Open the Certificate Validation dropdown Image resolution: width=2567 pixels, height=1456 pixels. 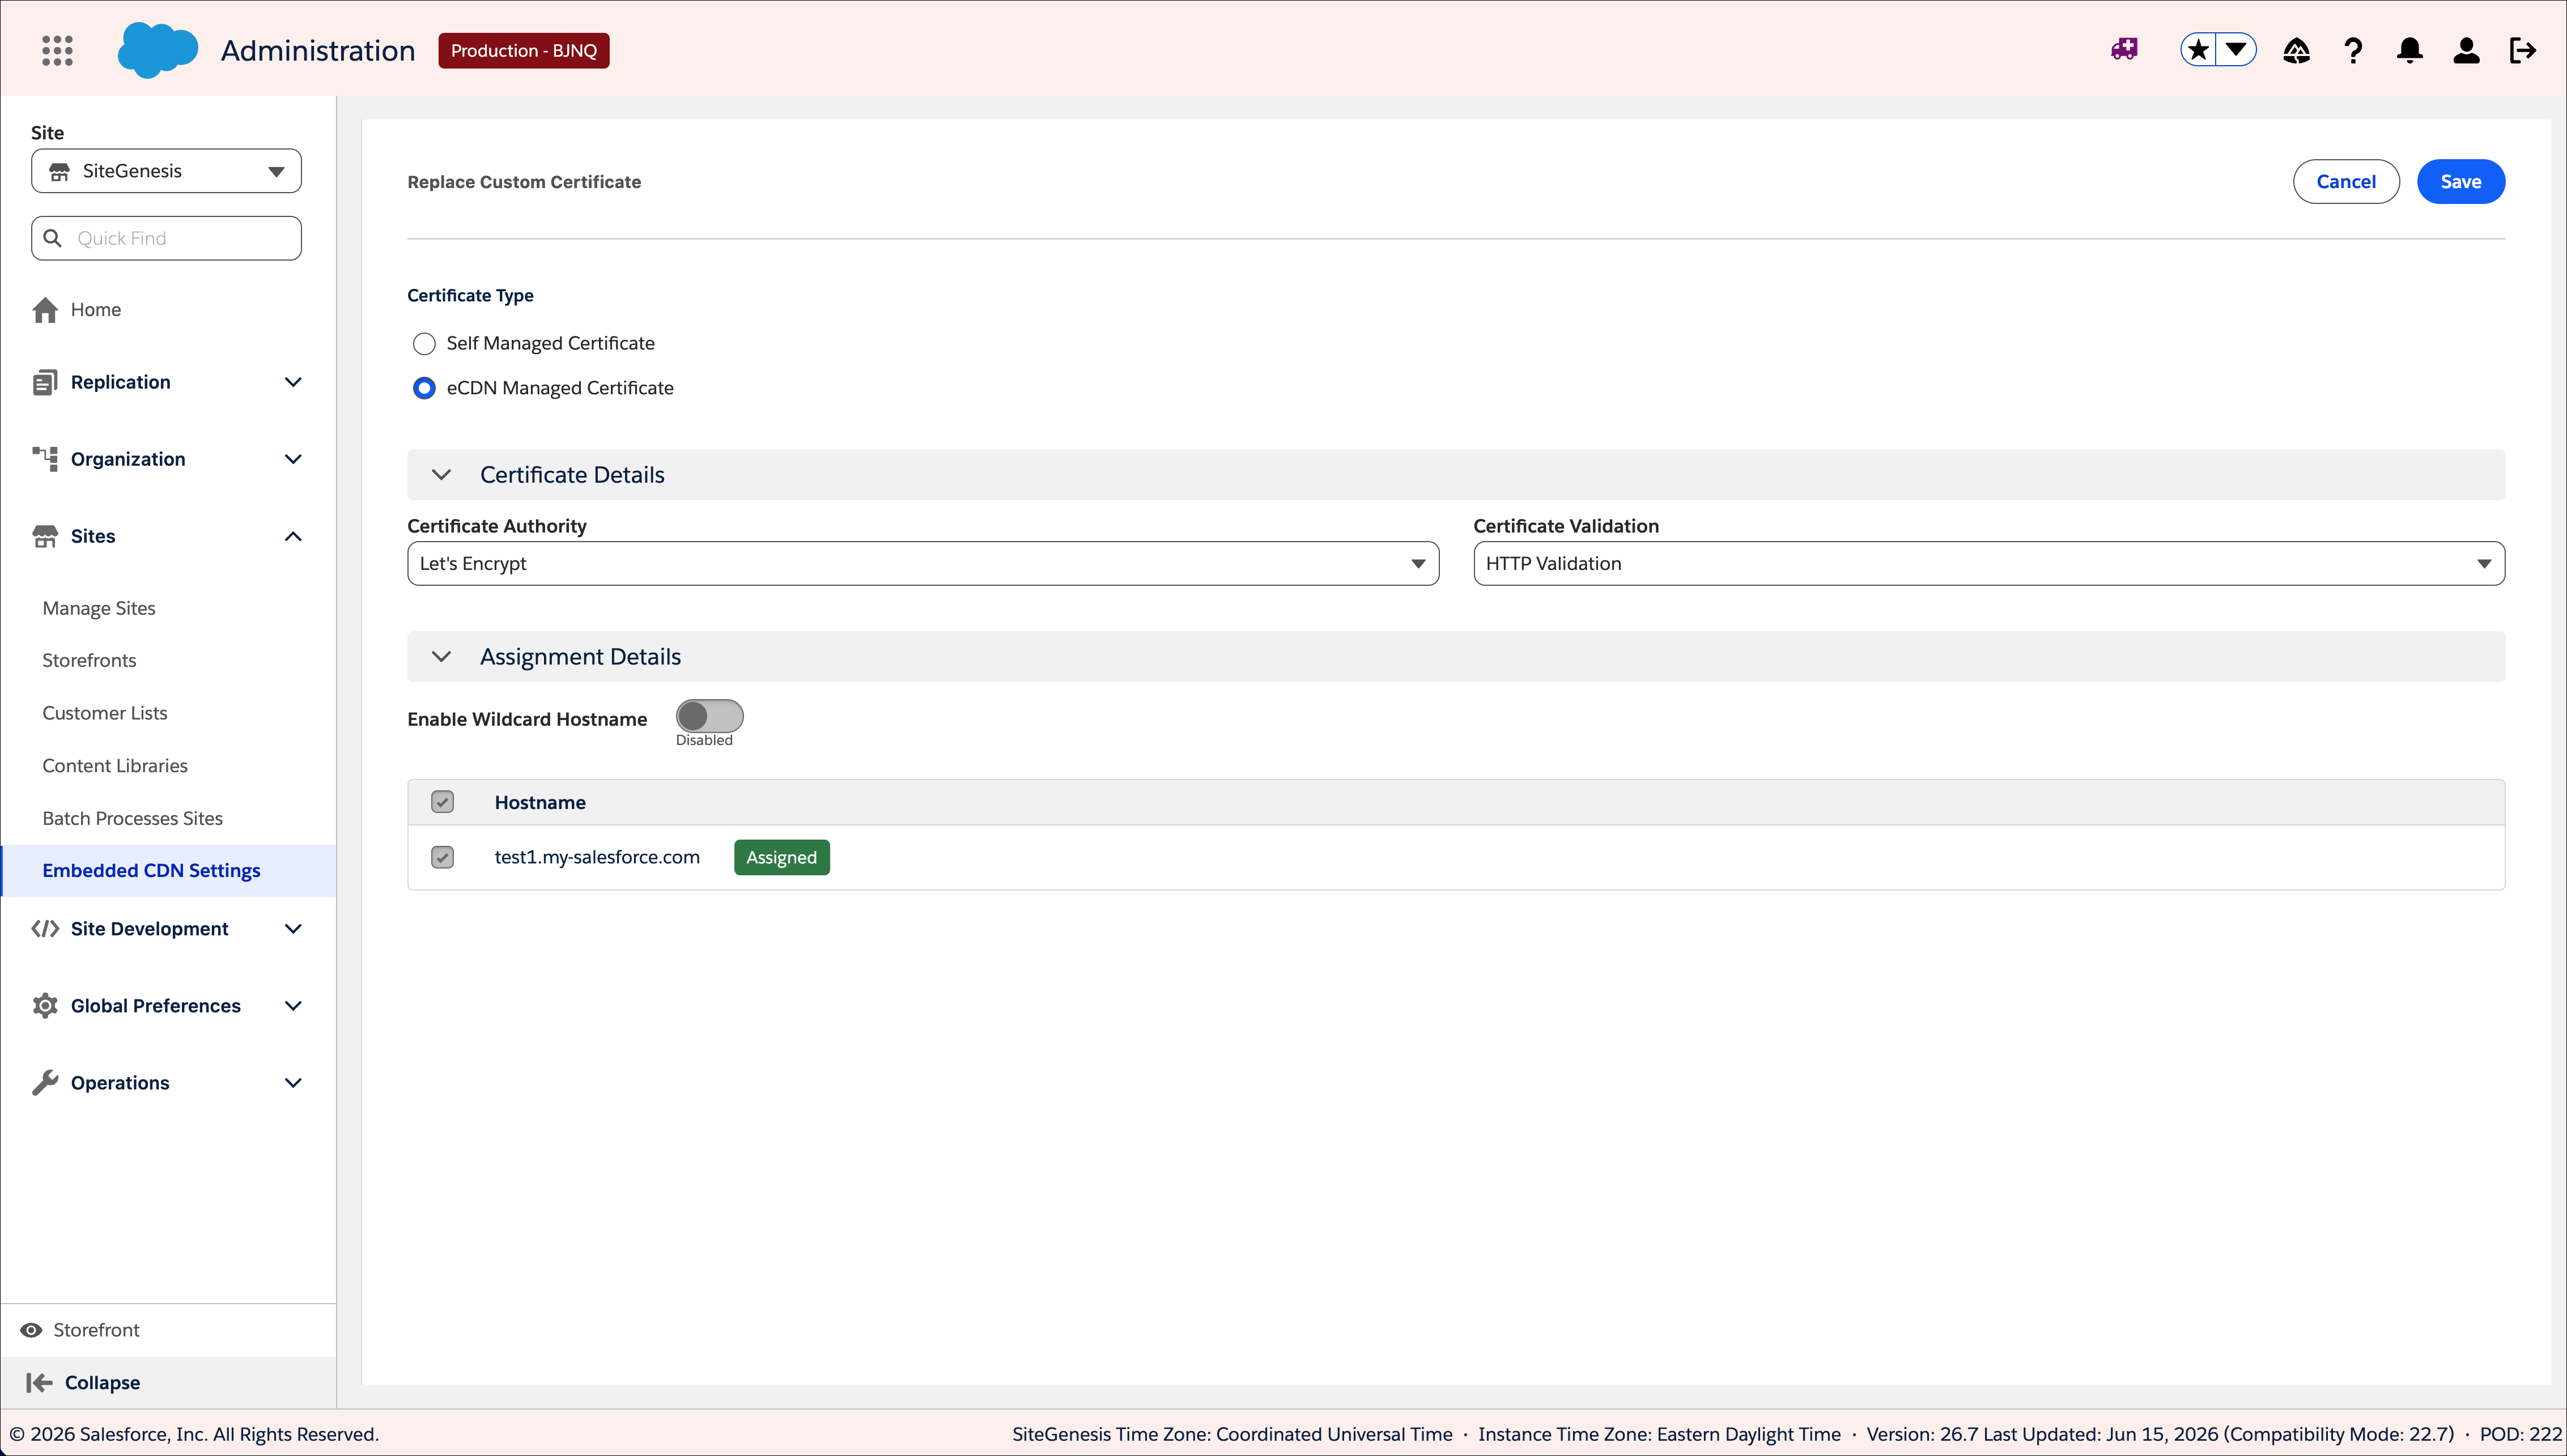1988,564
